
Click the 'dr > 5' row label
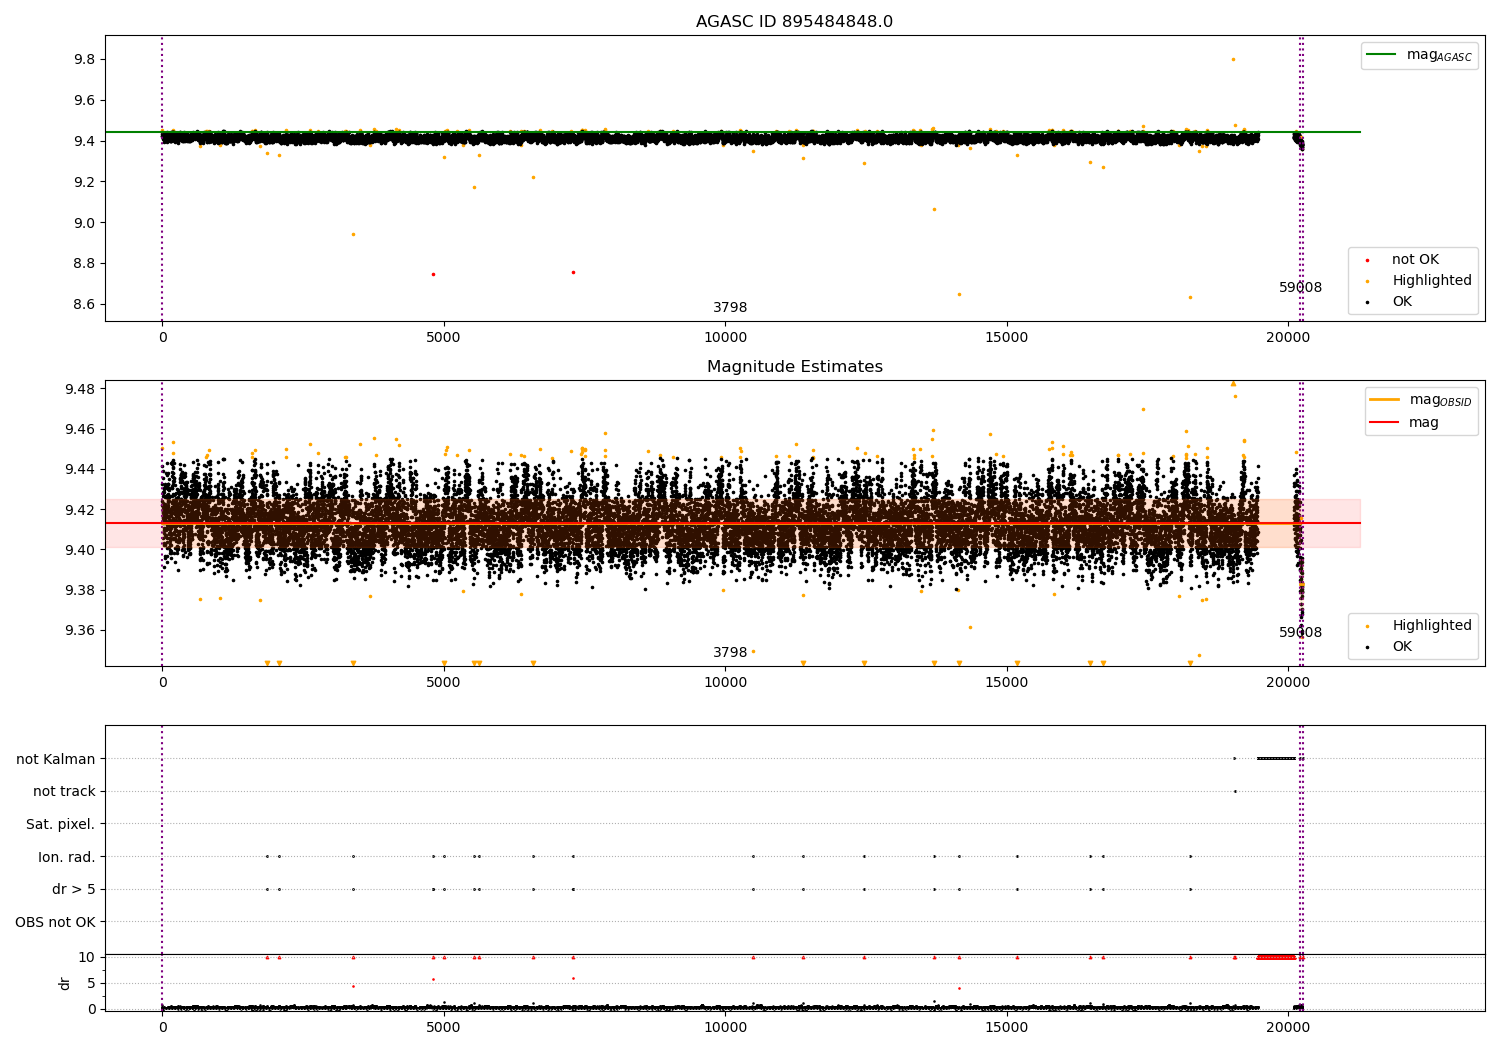pos(73,890)
